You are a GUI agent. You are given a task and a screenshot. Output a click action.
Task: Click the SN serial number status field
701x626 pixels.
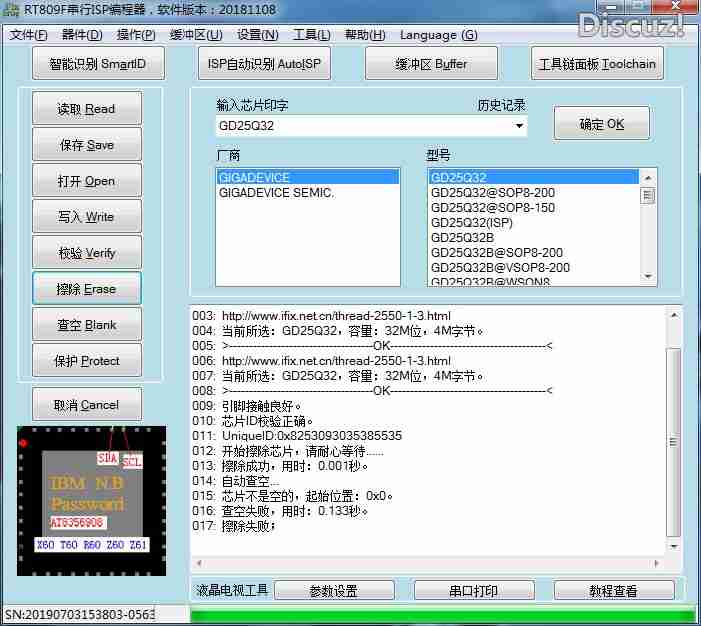[x=80, y=615]
